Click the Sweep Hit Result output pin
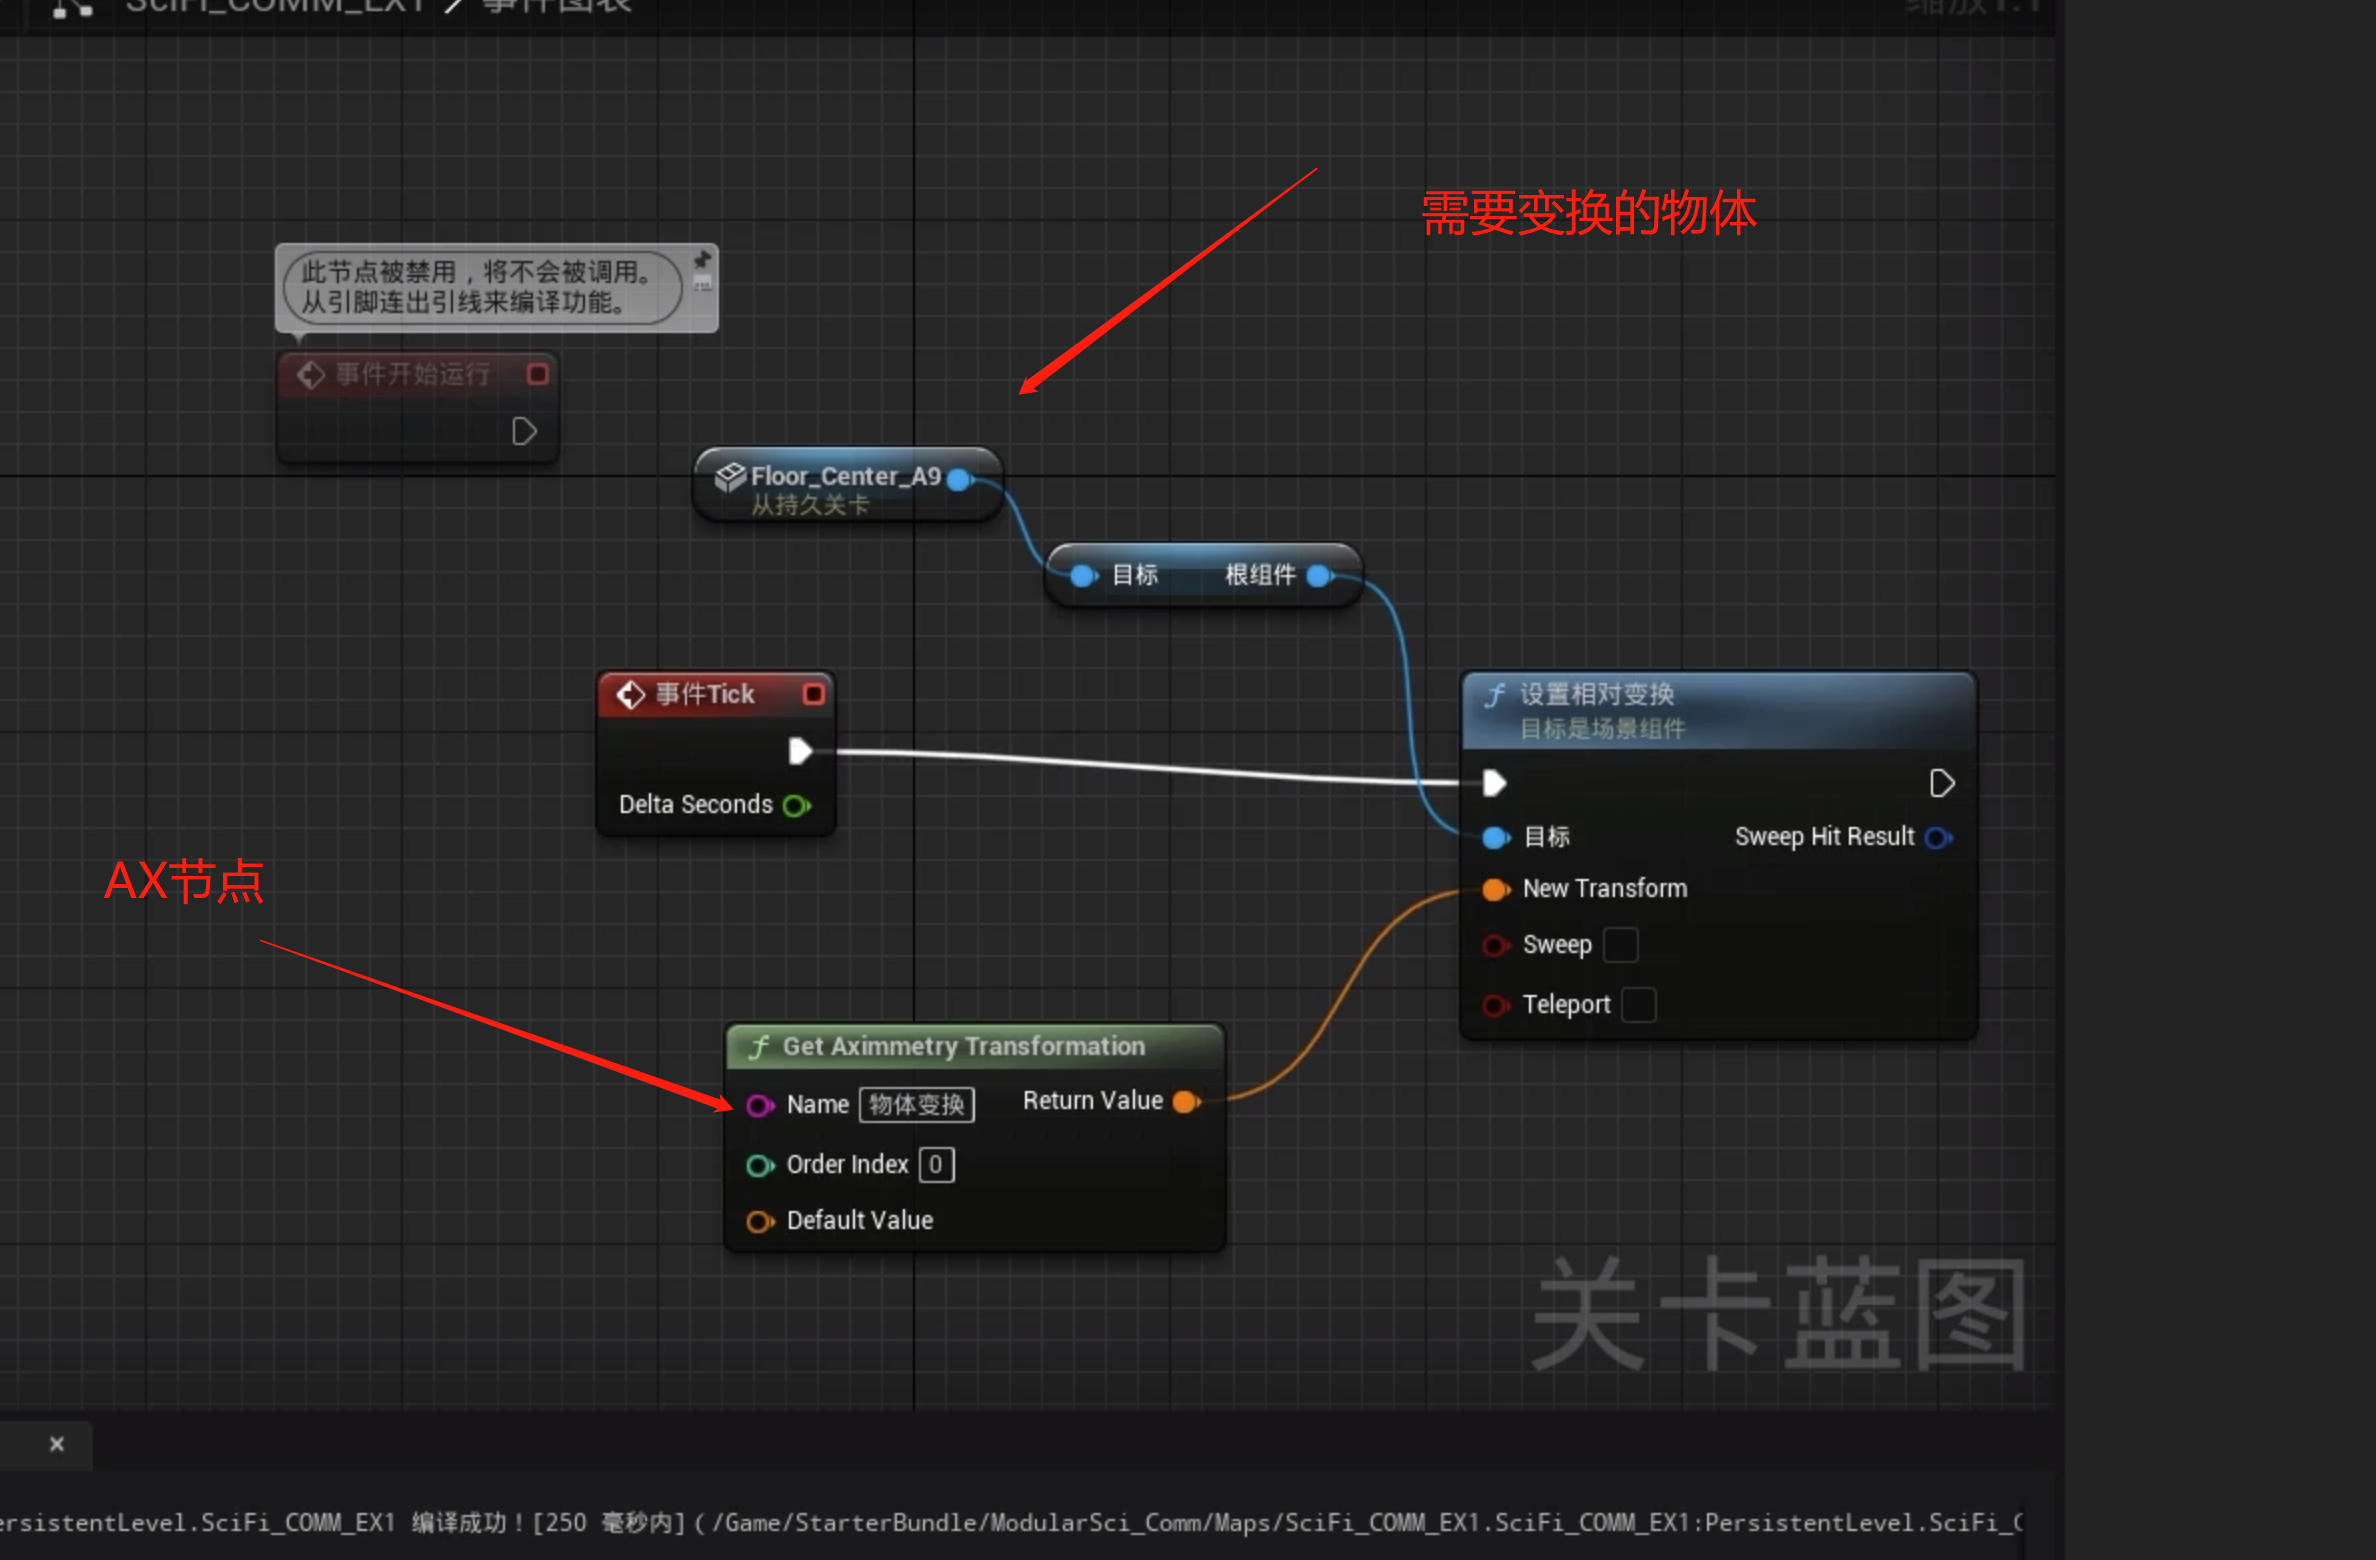The image size is (2376, 1560). point(1938,837)
